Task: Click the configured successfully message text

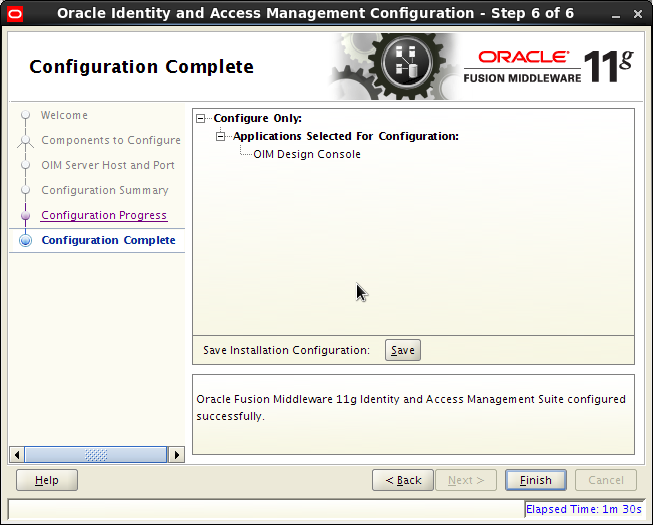Action: click(411, 408)
